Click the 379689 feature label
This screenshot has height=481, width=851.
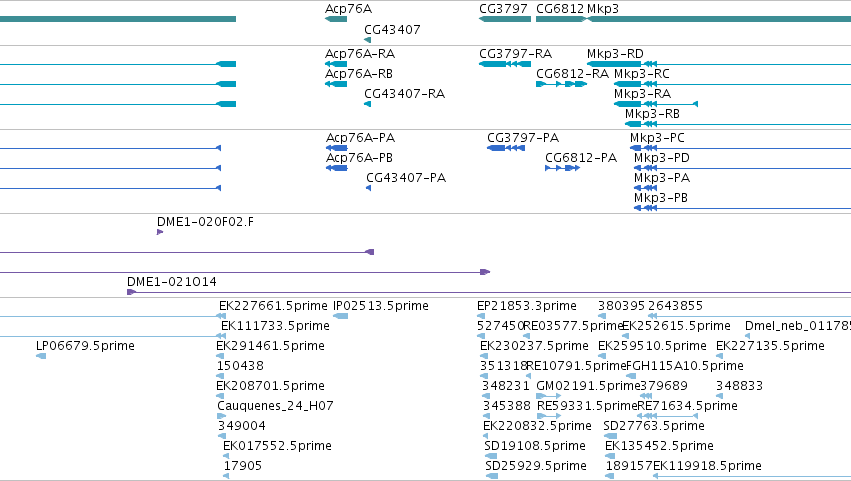click(x=664, y=386)
